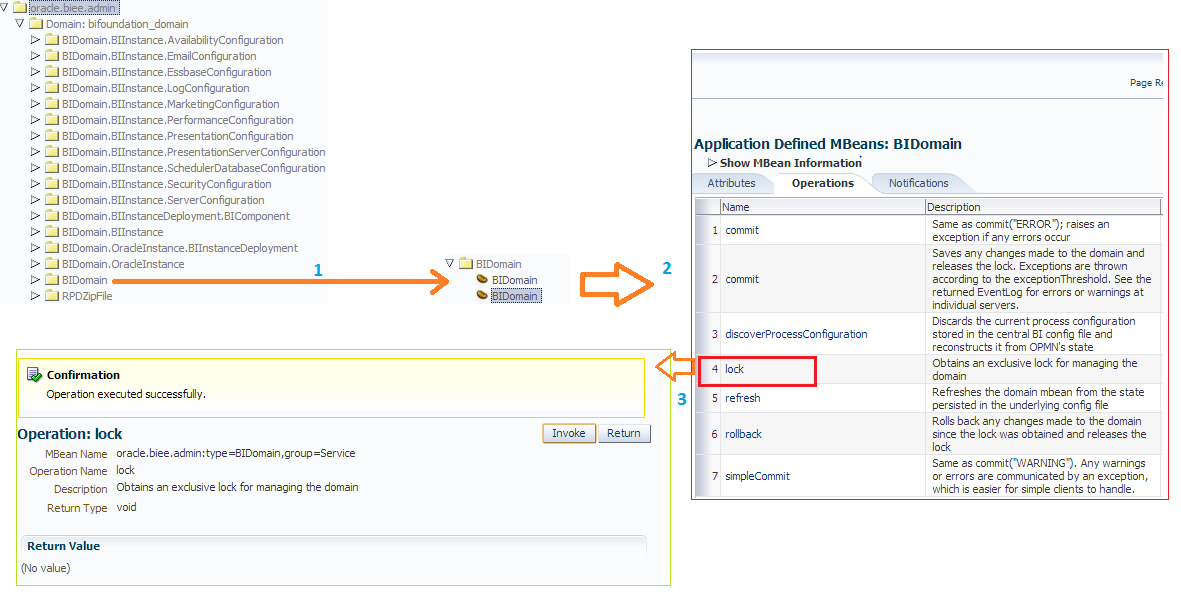
Task: Switch to the Attributes tab
Action: click(x=731, y=183)
